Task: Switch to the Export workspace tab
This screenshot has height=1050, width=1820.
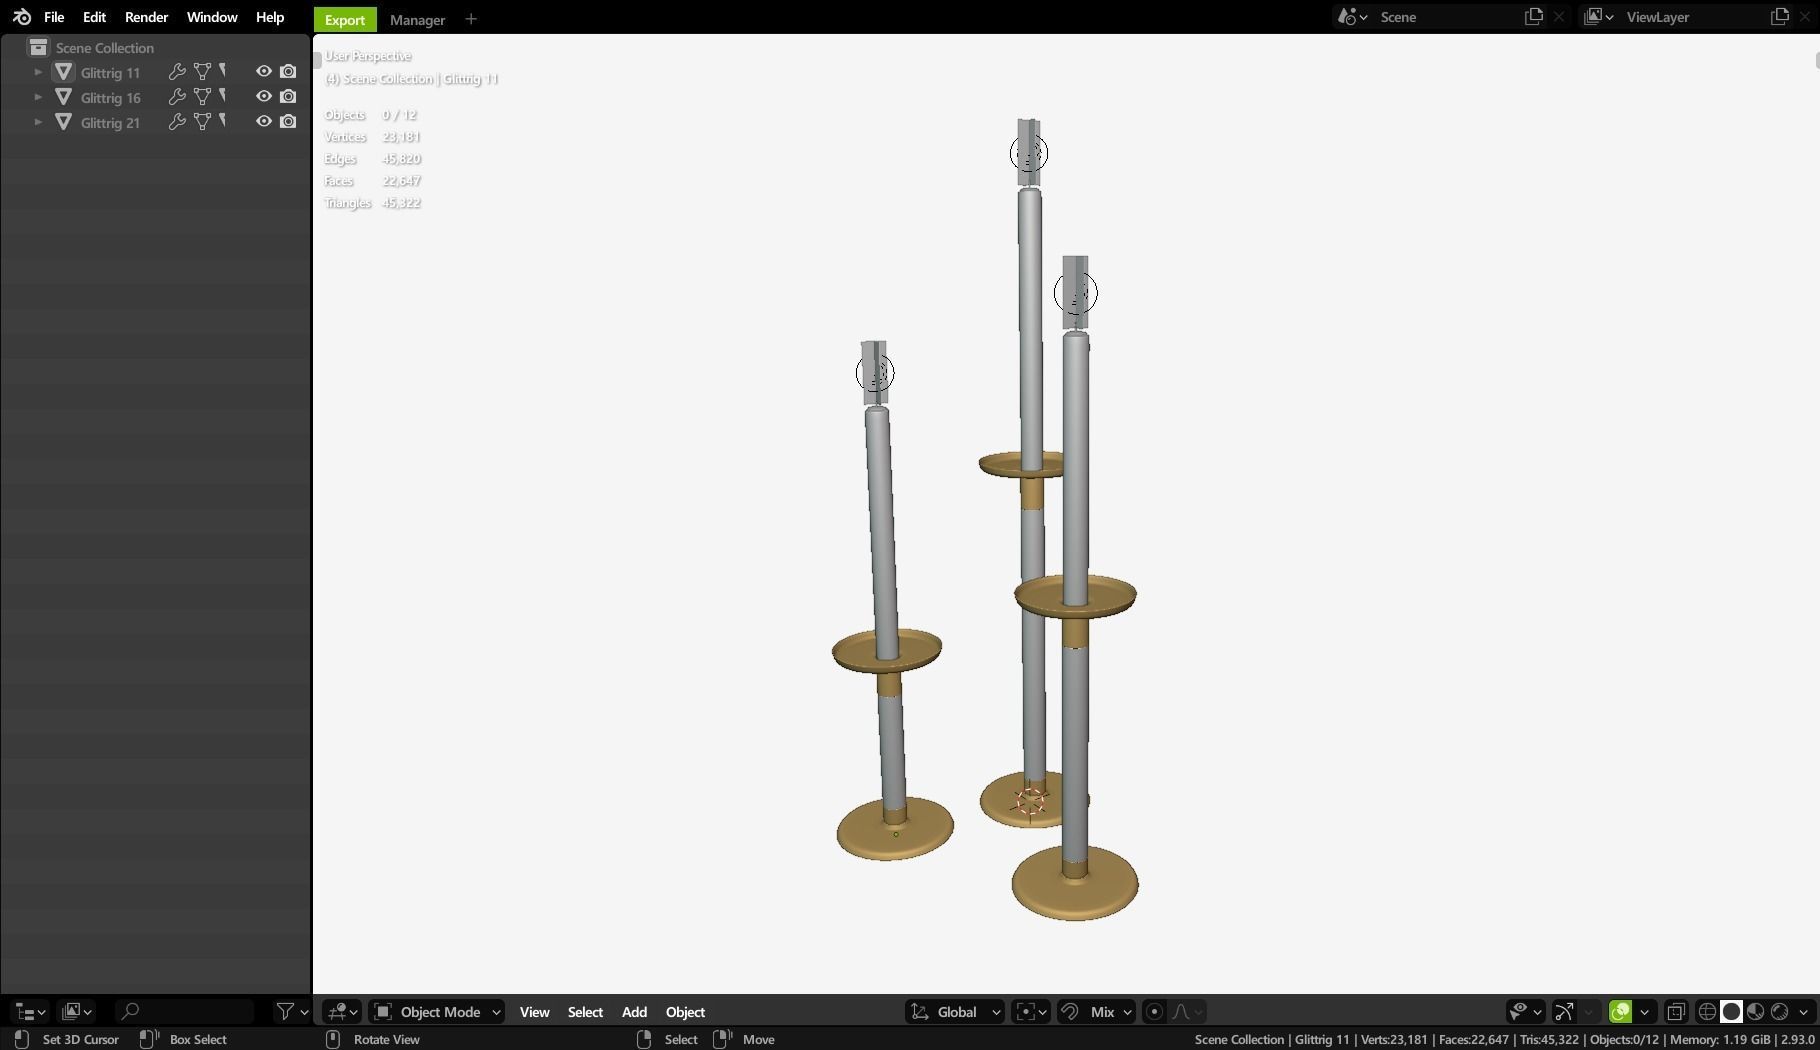Action: point(345,19)
